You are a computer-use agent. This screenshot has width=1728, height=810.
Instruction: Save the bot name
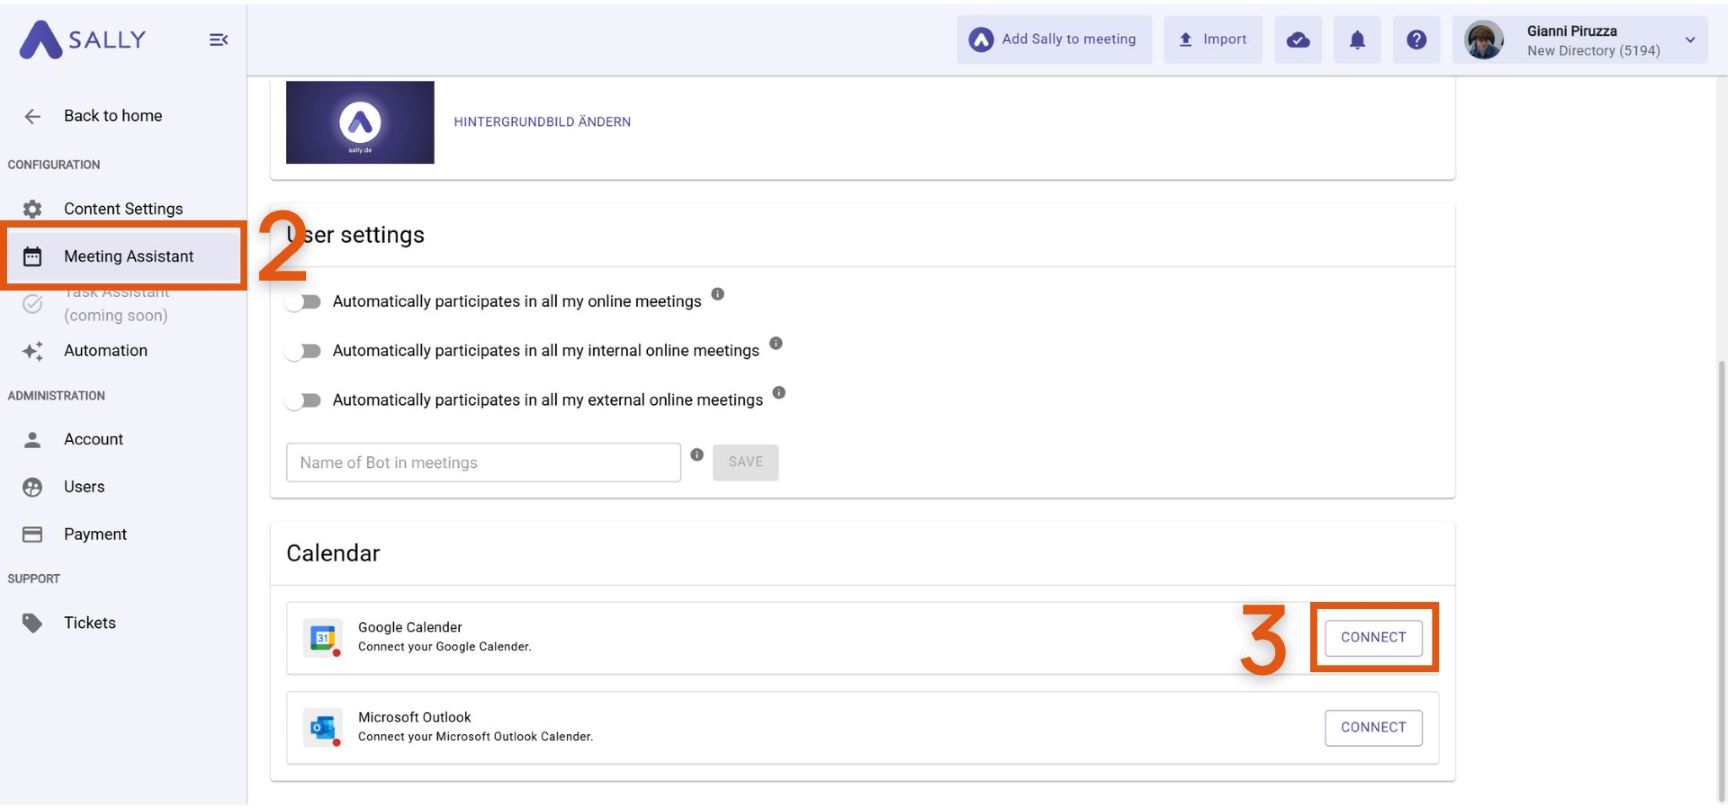[745, 462]
